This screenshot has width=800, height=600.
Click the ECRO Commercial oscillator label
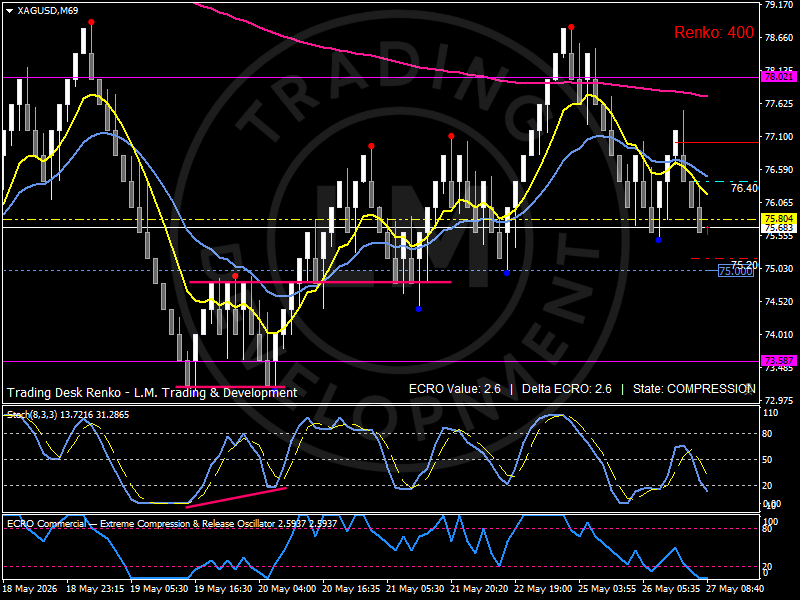[172, 524]
